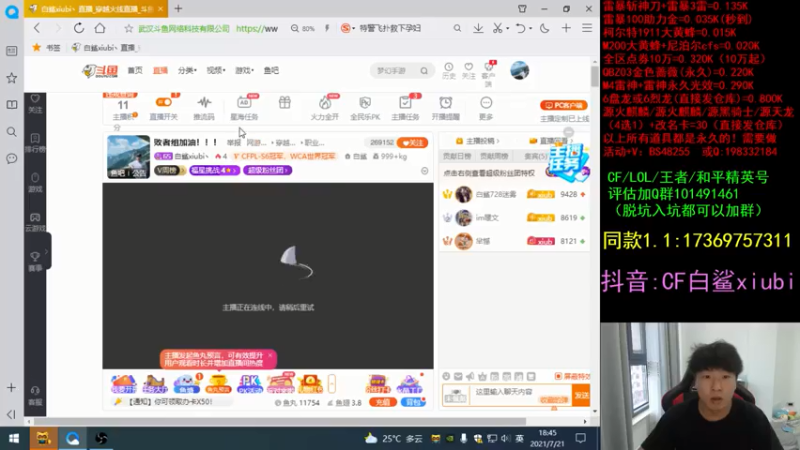Open the browser hamburger main menu
The height and width of the screenshot is (450, 800).
click(587, 28)
